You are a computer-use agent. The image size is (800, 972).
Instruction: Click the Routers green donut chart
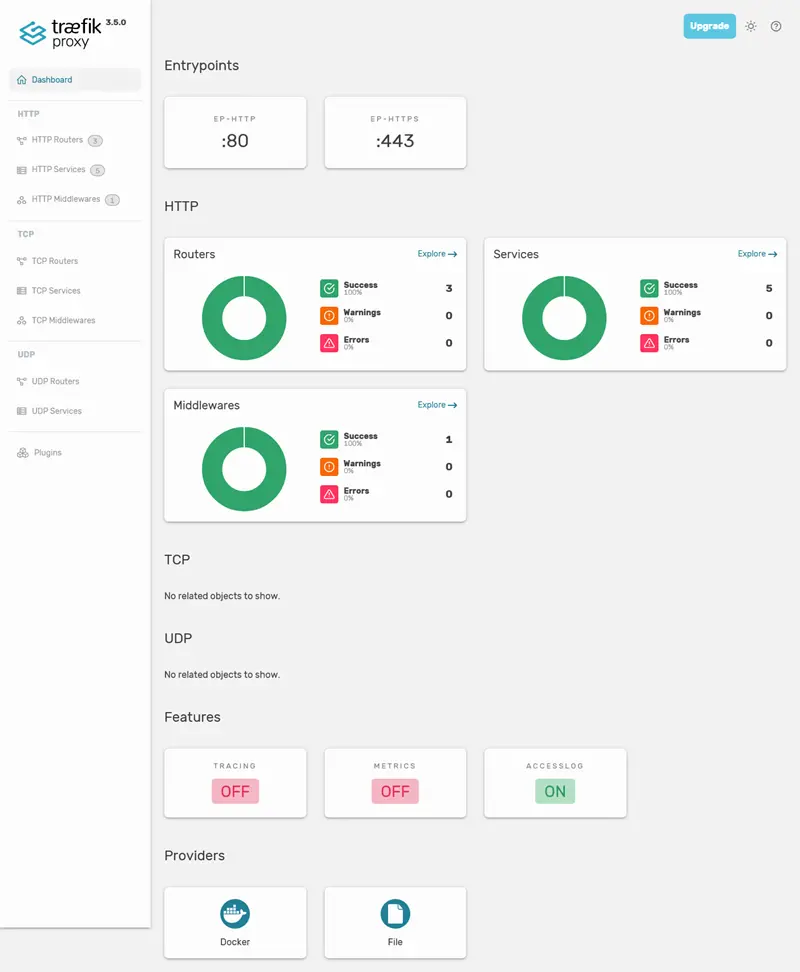[x=244, y=318]
